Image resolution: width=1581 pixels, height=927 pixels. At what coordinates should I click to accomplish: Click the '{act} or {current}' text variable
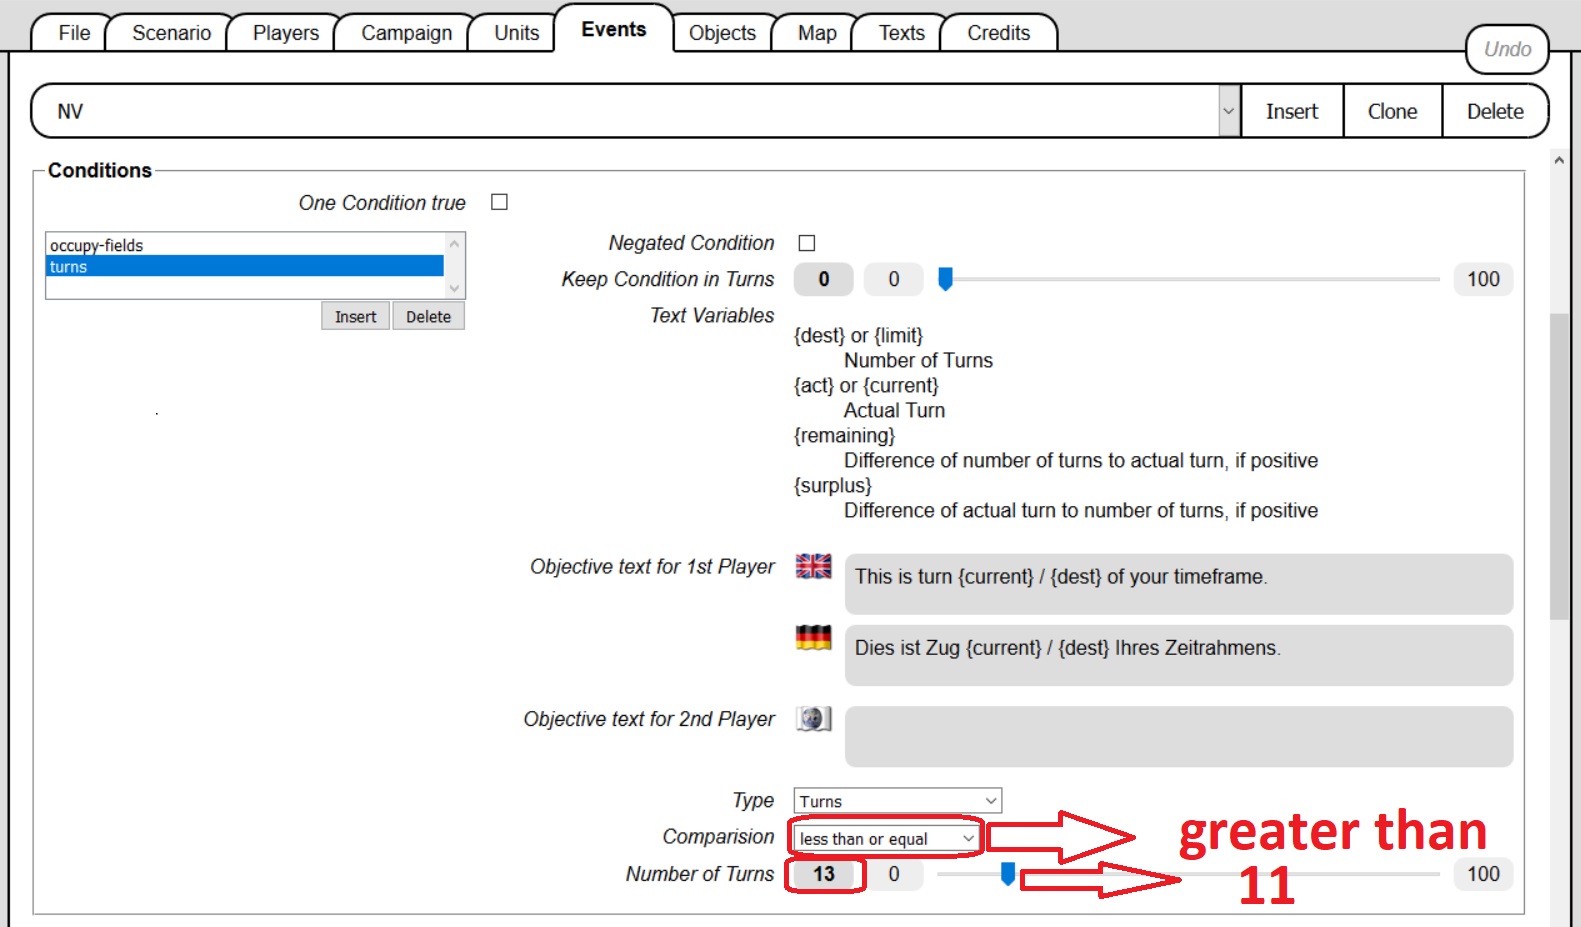point(866,385)
